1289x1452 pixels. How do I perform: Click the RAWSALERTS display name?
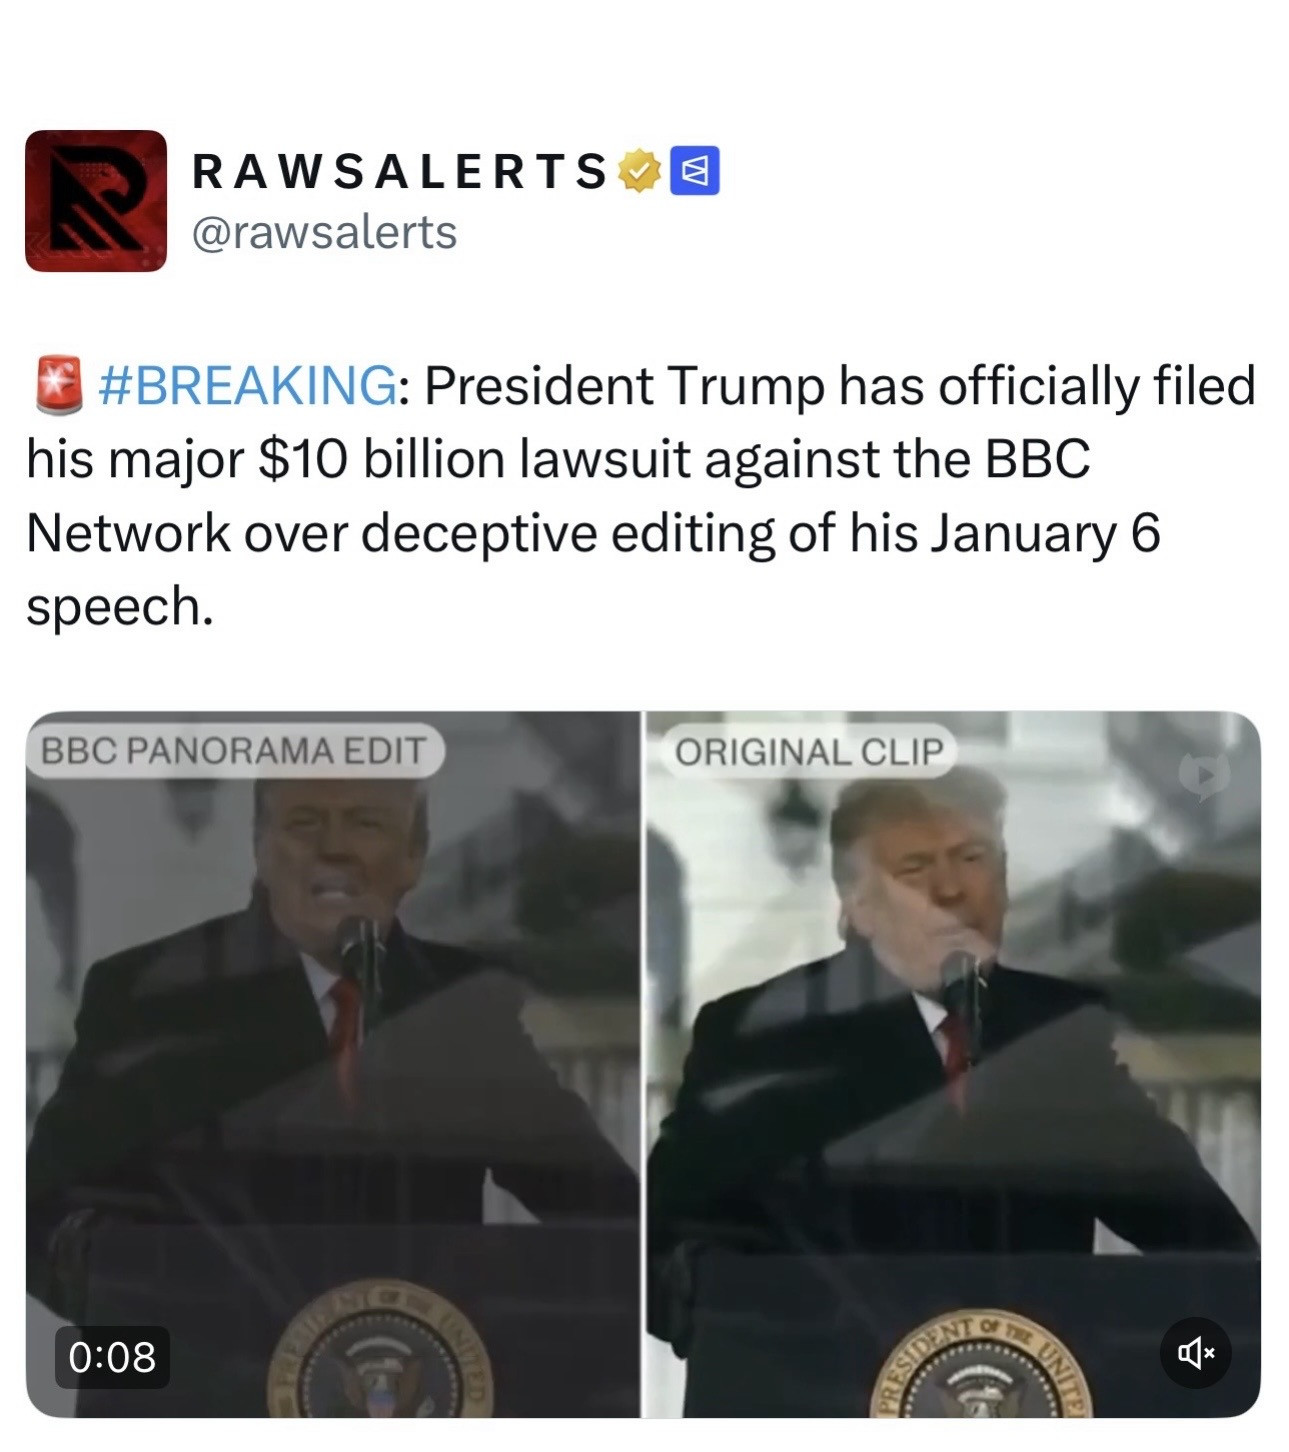tap(400, 171)
